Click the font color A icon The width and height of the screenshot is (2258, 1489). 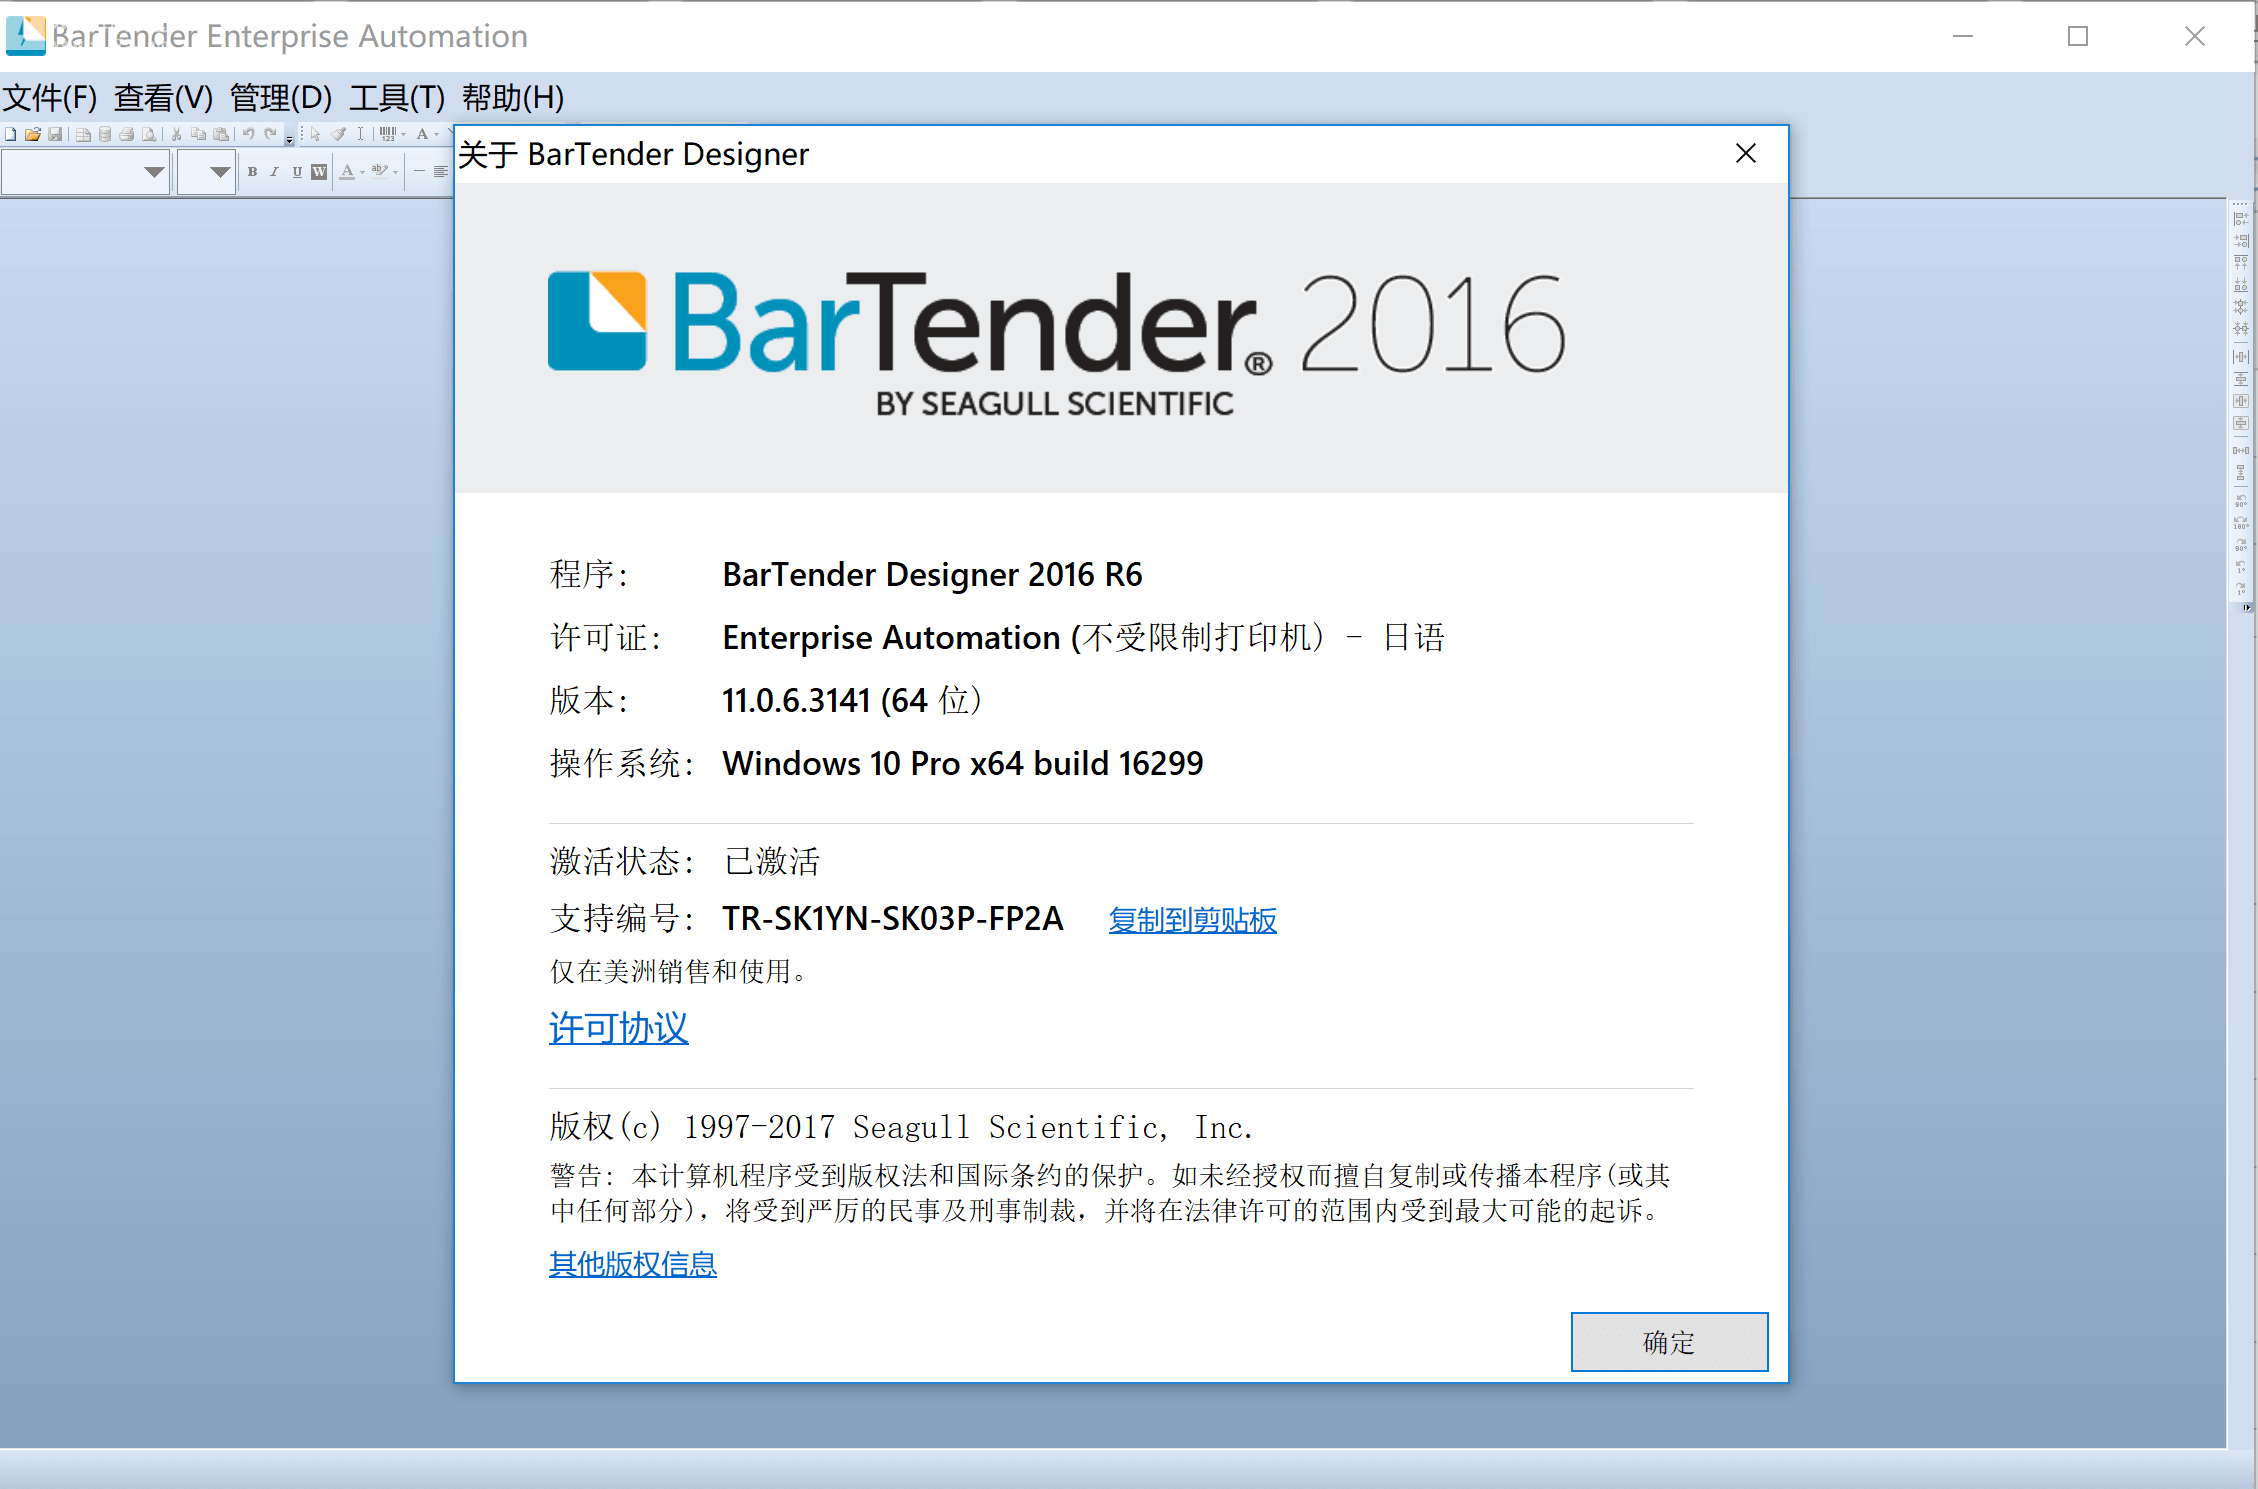tap(347, 172)
